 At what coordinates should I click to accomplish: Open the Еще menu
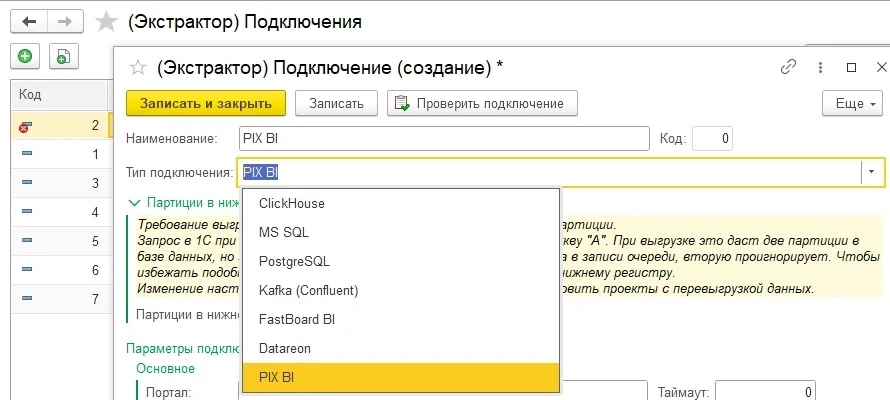851,103
